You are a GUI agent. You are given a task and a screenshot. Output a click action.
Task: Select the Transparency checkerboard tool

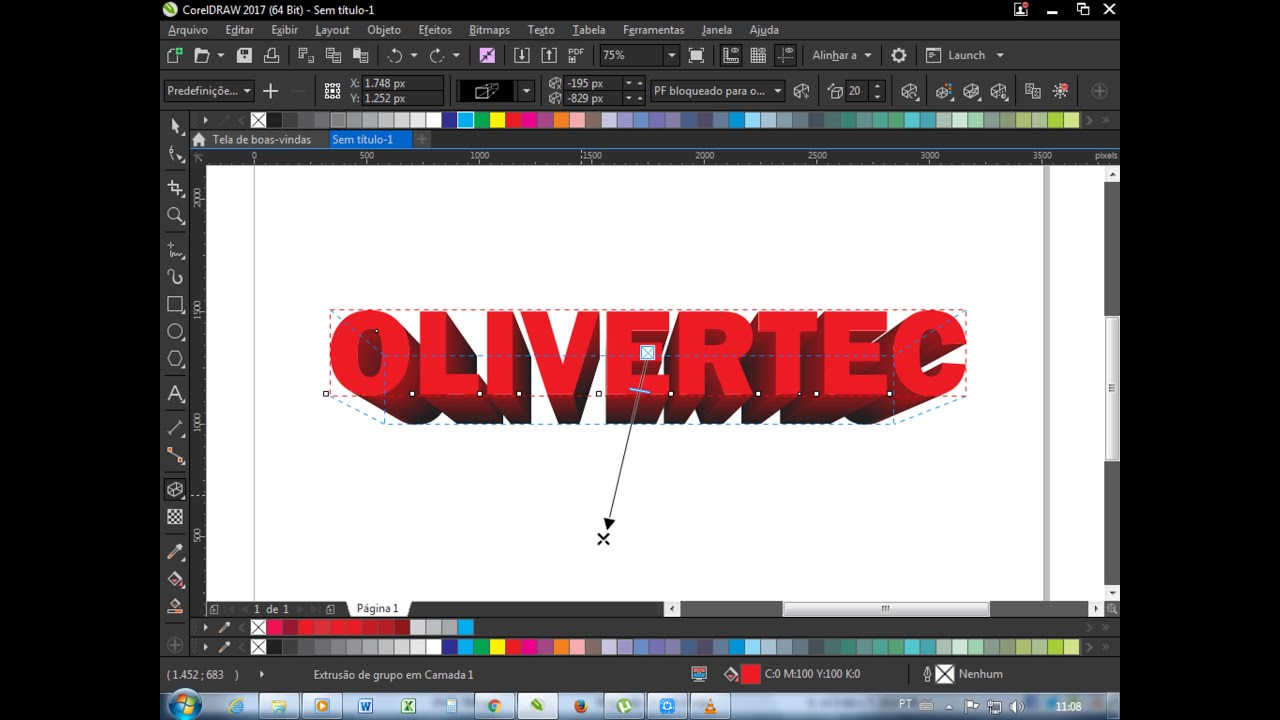(x=176, y=517)
